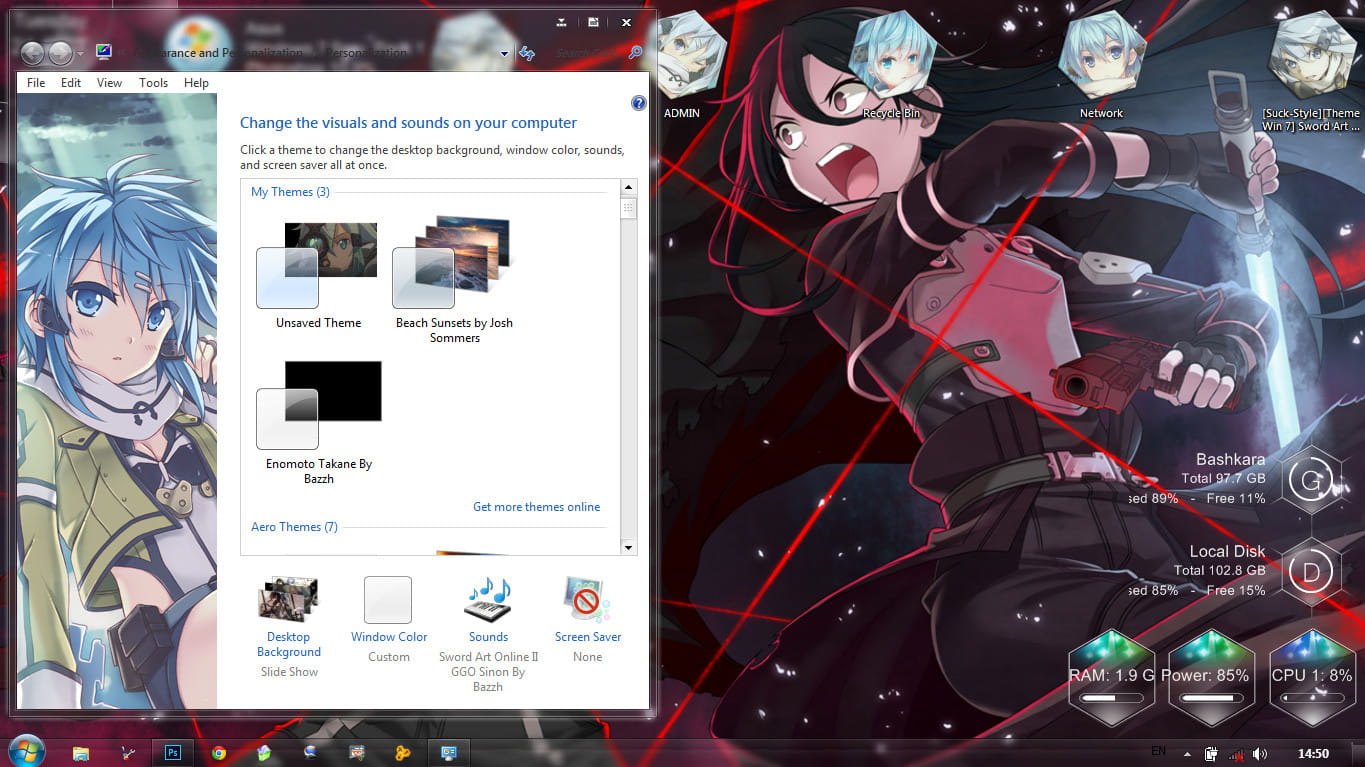Click the speaker icon in the system tray
The width and height of the screenshot is (1365, 767).
point(1259,752)
